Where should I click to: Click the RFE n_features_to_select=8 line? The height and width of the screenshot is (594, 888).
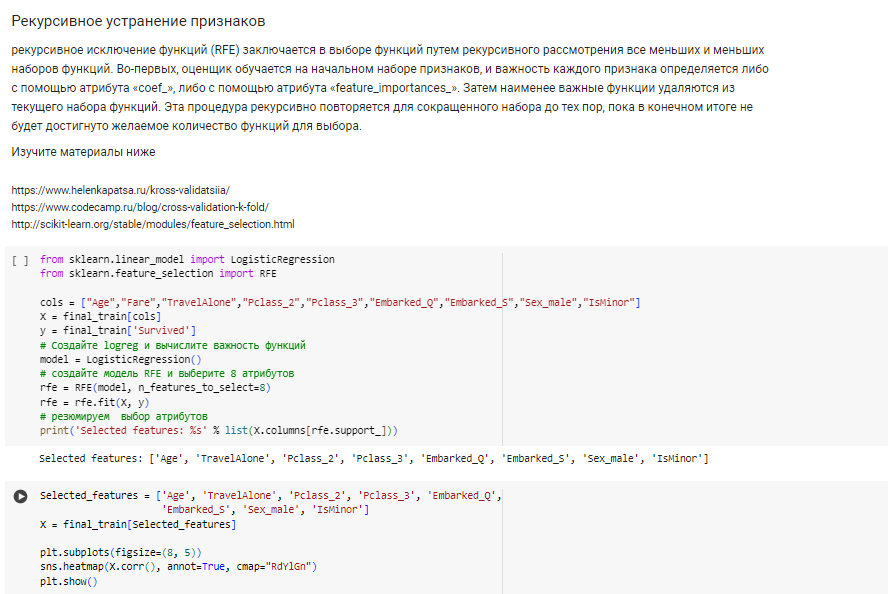[x=155, y=388]
